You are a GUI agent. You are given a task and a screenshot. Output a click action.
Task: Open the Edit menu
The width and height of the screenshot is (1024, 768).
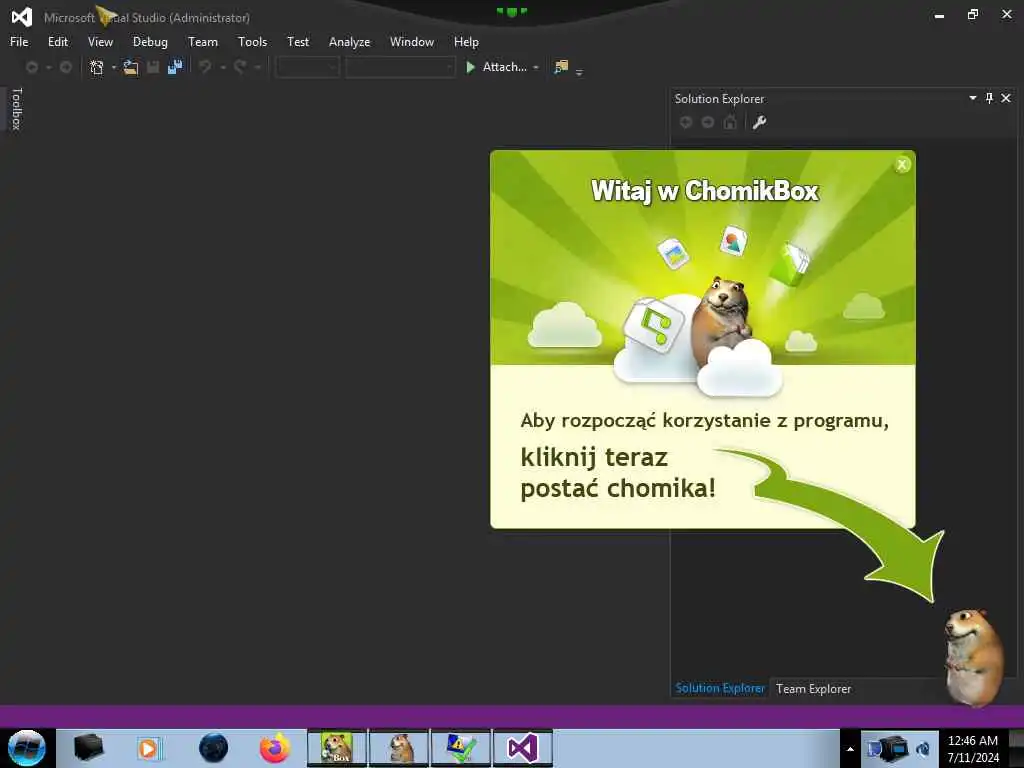click(57, 42)
